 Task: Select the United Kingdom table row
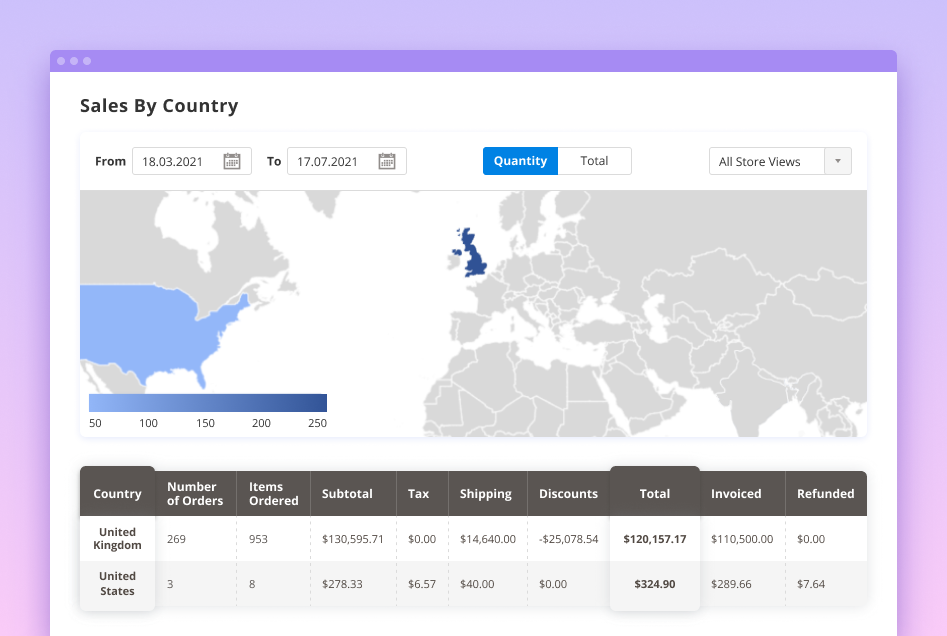click(117, 539)
